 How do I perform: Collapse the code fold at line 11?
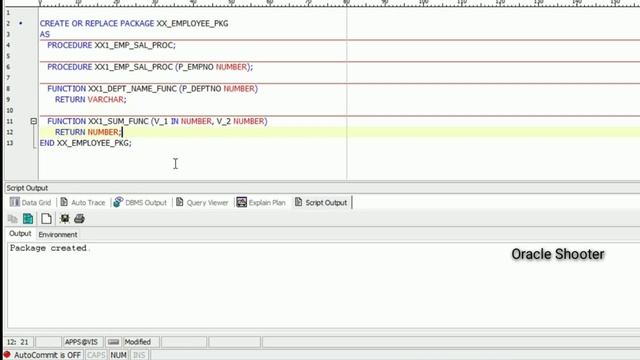pos(33,121)
